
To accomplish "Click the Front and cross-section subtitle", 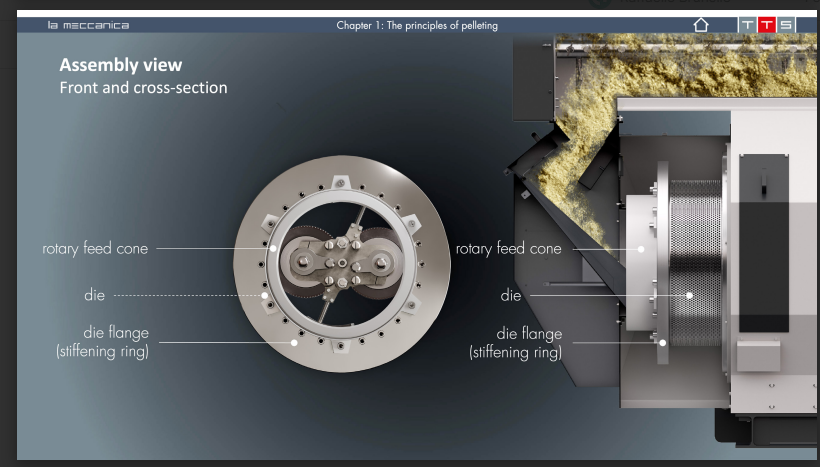I will pyautogui.click(x=143, y=88).
